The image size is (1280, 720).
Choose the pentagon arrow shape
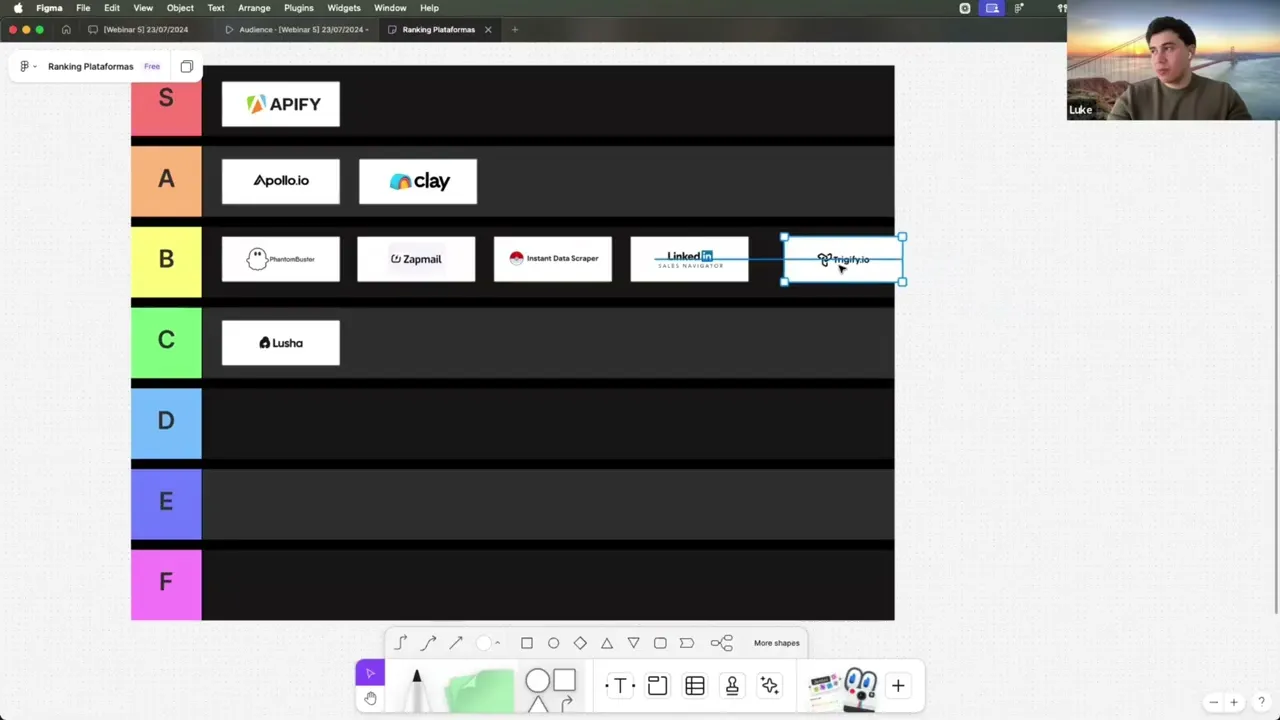coord(687,643)
